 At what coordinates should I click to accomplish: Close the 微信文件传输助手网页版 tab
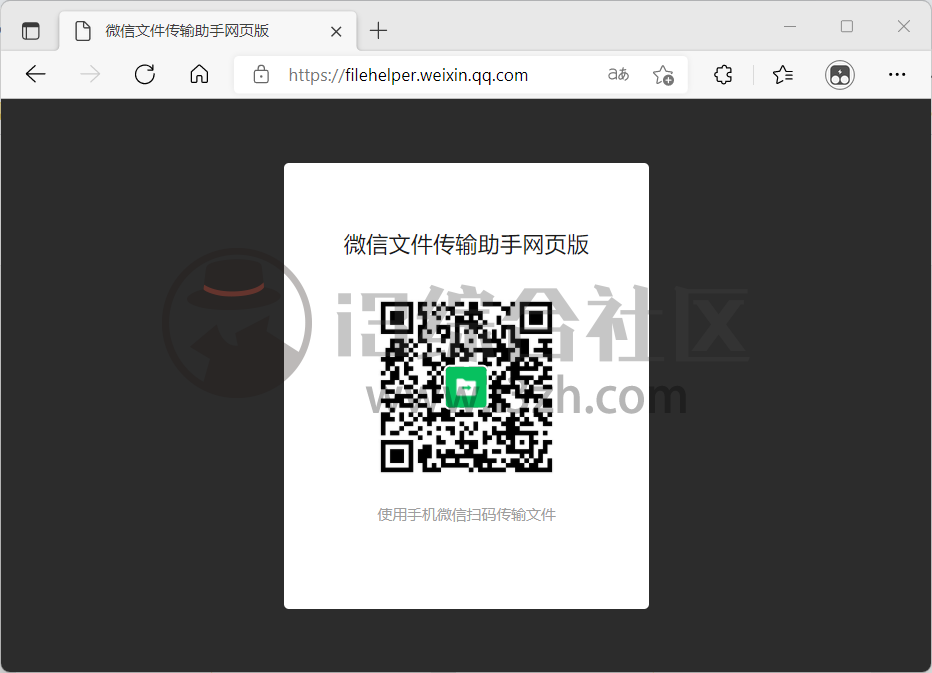pyautogui.click(x=336, y=31)
